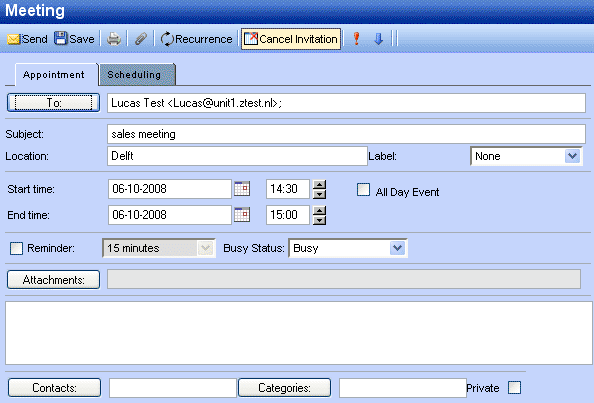Click the Categories text field
The image size is (594, 403).
pos(403,387)
